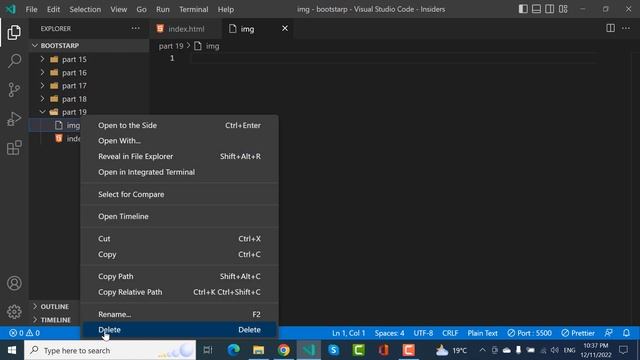Open the Explorer view in activity bar
640x360 pixels.
tap(14, 33)
